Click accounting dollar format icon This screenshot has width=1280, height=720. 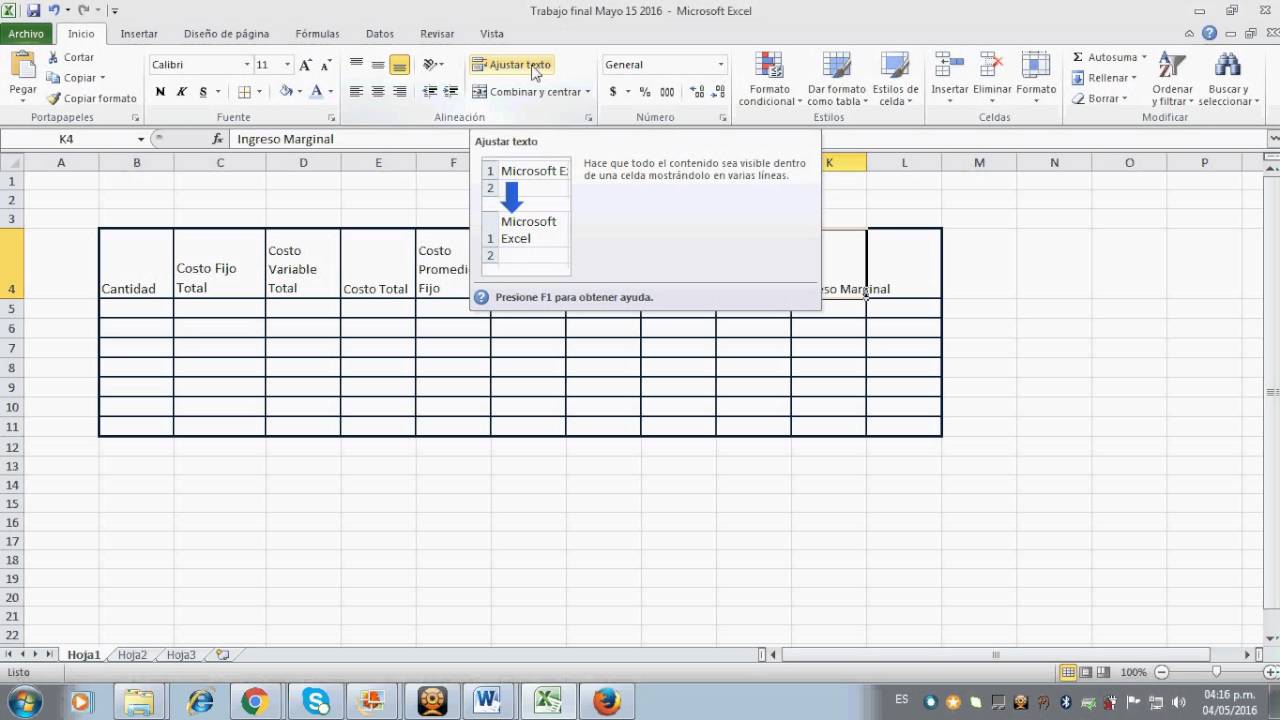click(x=613, y=92)
